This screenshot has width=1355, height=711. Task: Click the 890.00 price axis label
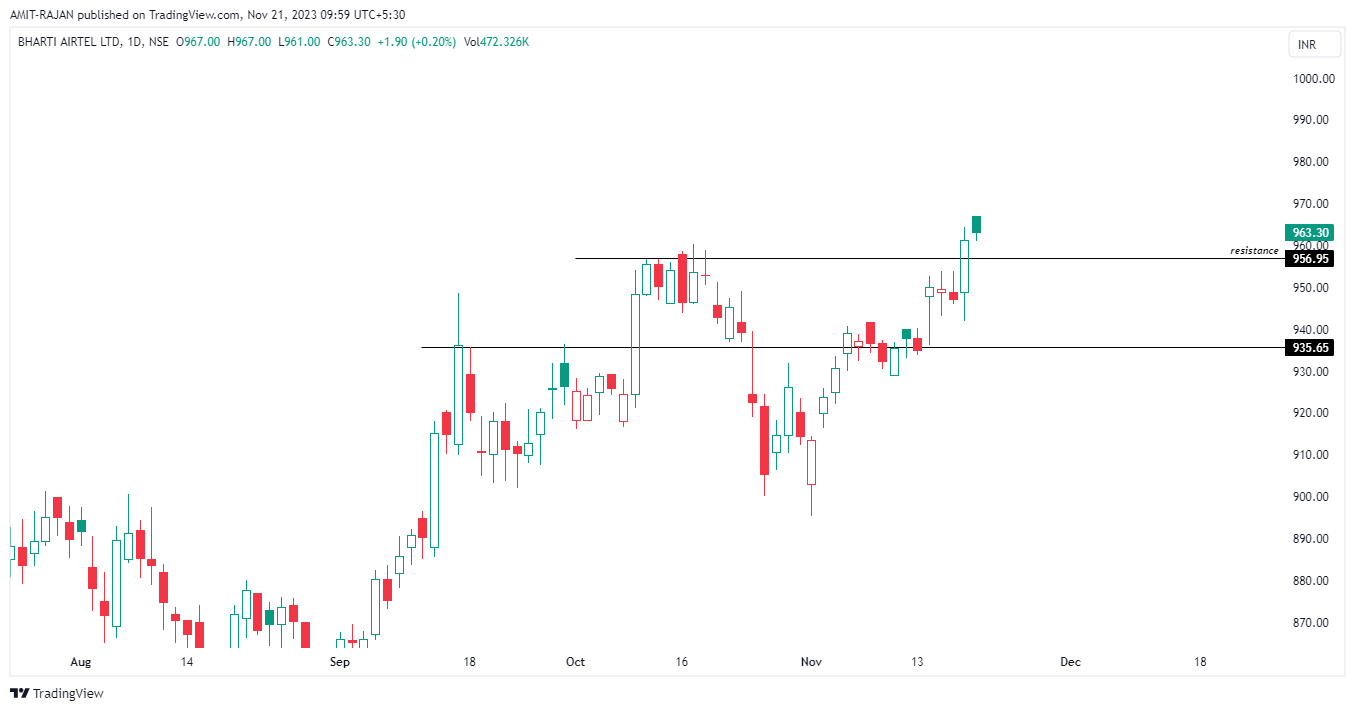(1311, 539)
